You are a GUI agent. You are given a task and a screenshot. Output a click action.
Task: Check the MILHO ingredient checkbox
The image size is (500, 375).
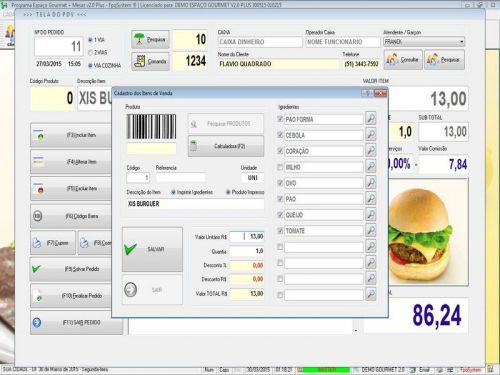[280, 167]
